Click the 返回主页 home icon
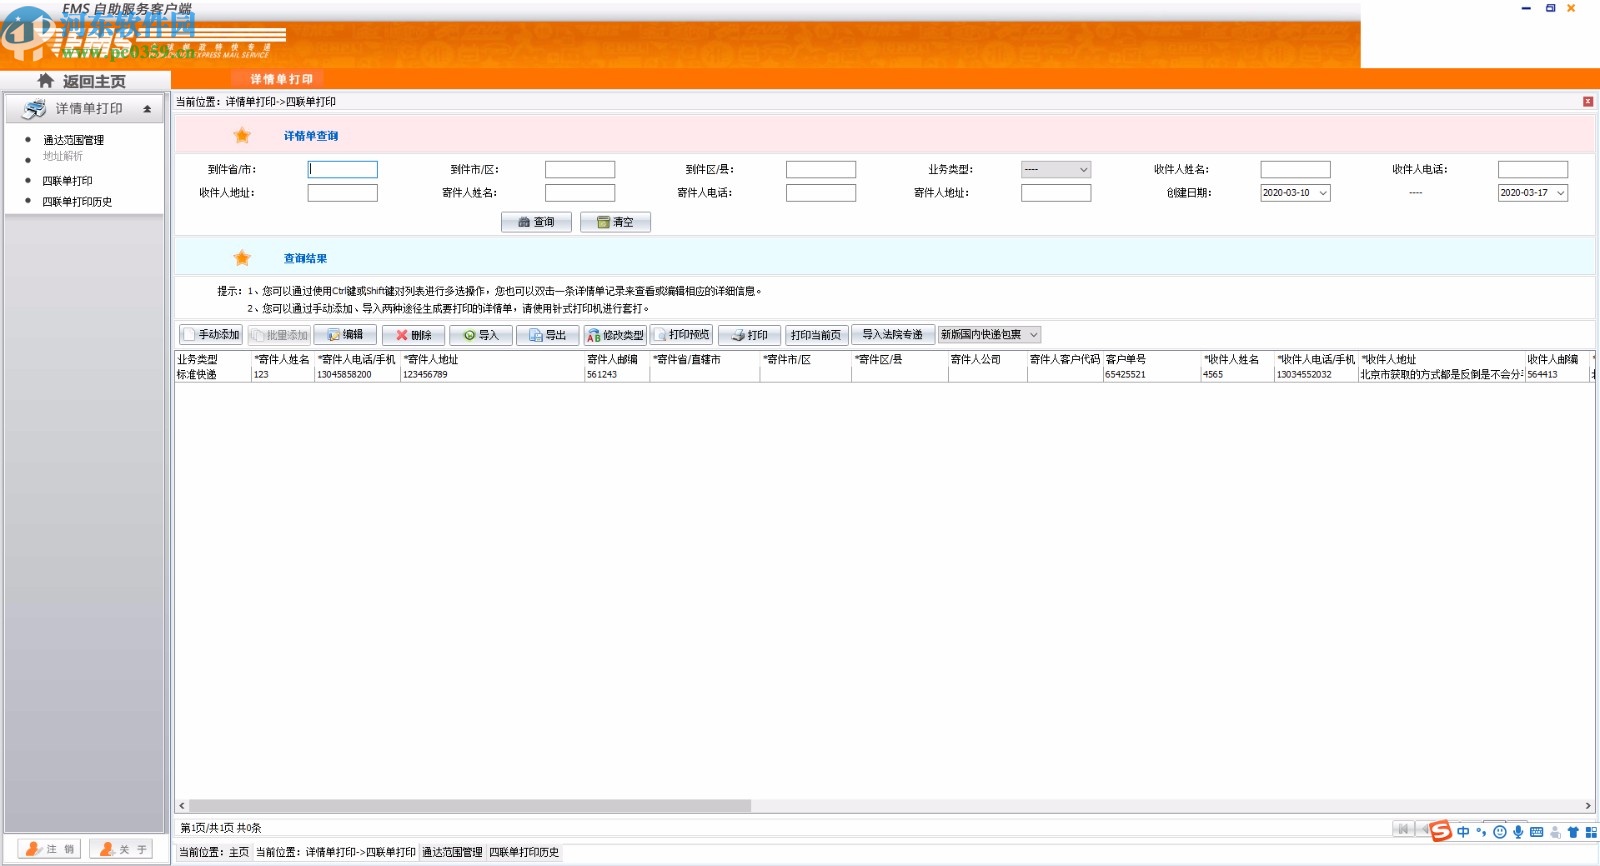The height and width of the screenshot is (866, 1600). 45,81
